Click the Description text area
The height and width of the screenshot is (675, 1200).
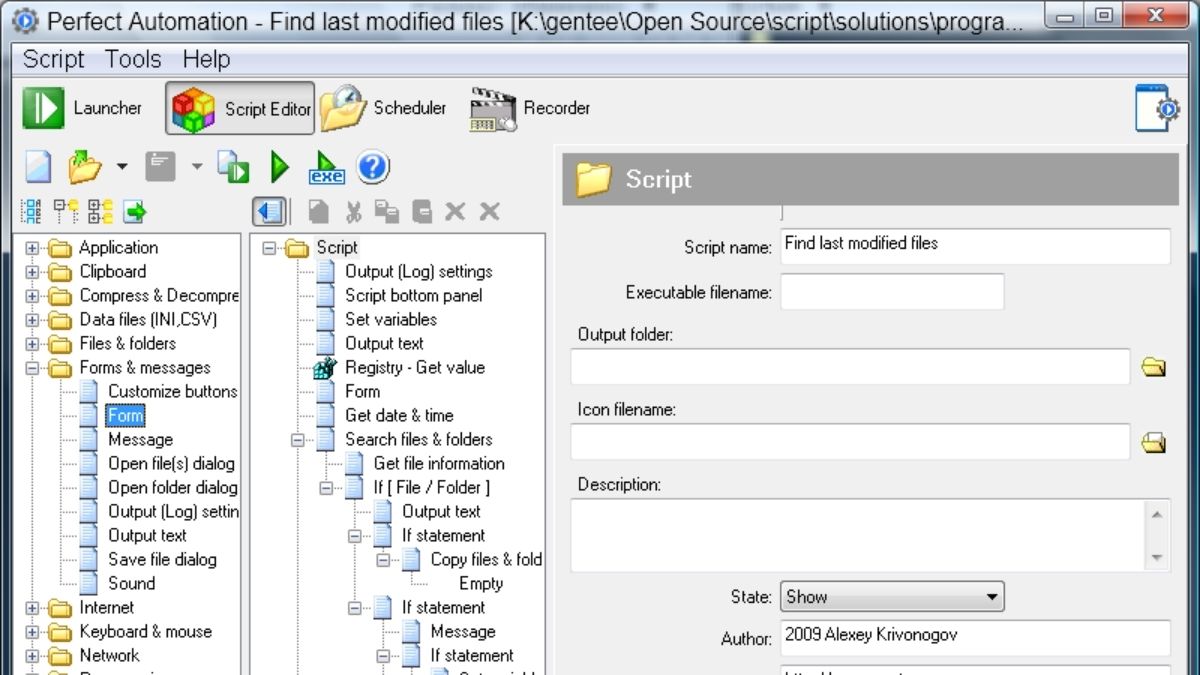click(857, 535)
